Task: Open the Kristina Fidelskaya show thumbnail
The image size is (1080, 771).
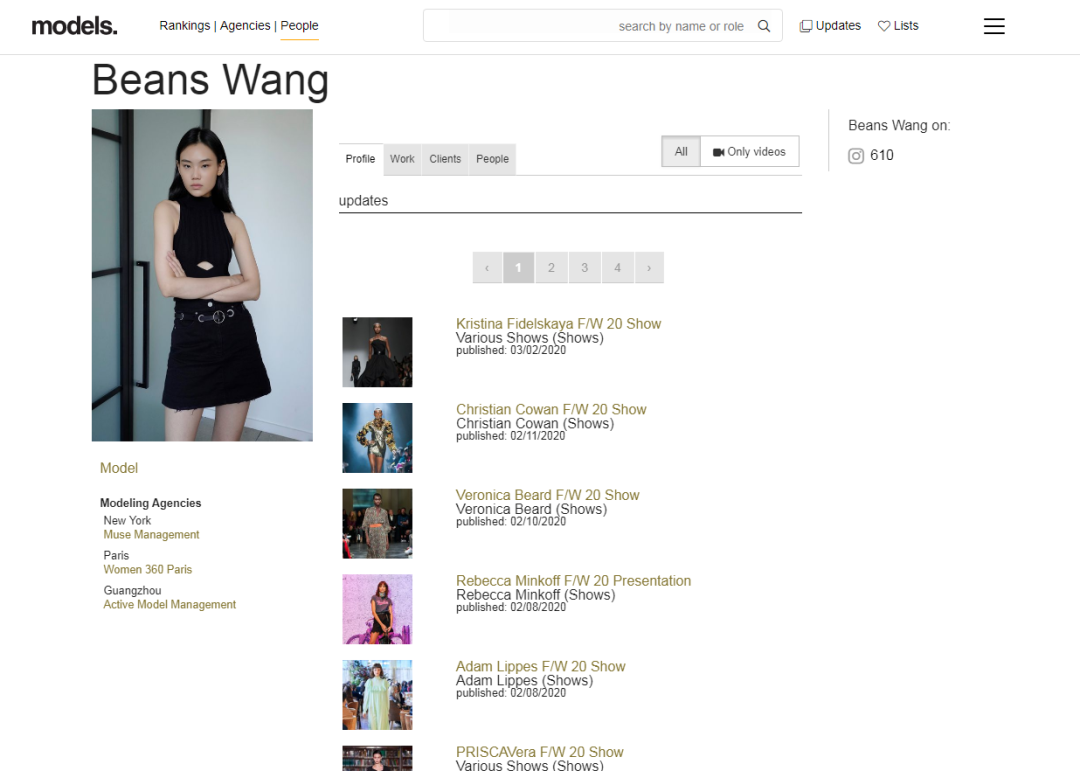Action: (x=377, y=352)
